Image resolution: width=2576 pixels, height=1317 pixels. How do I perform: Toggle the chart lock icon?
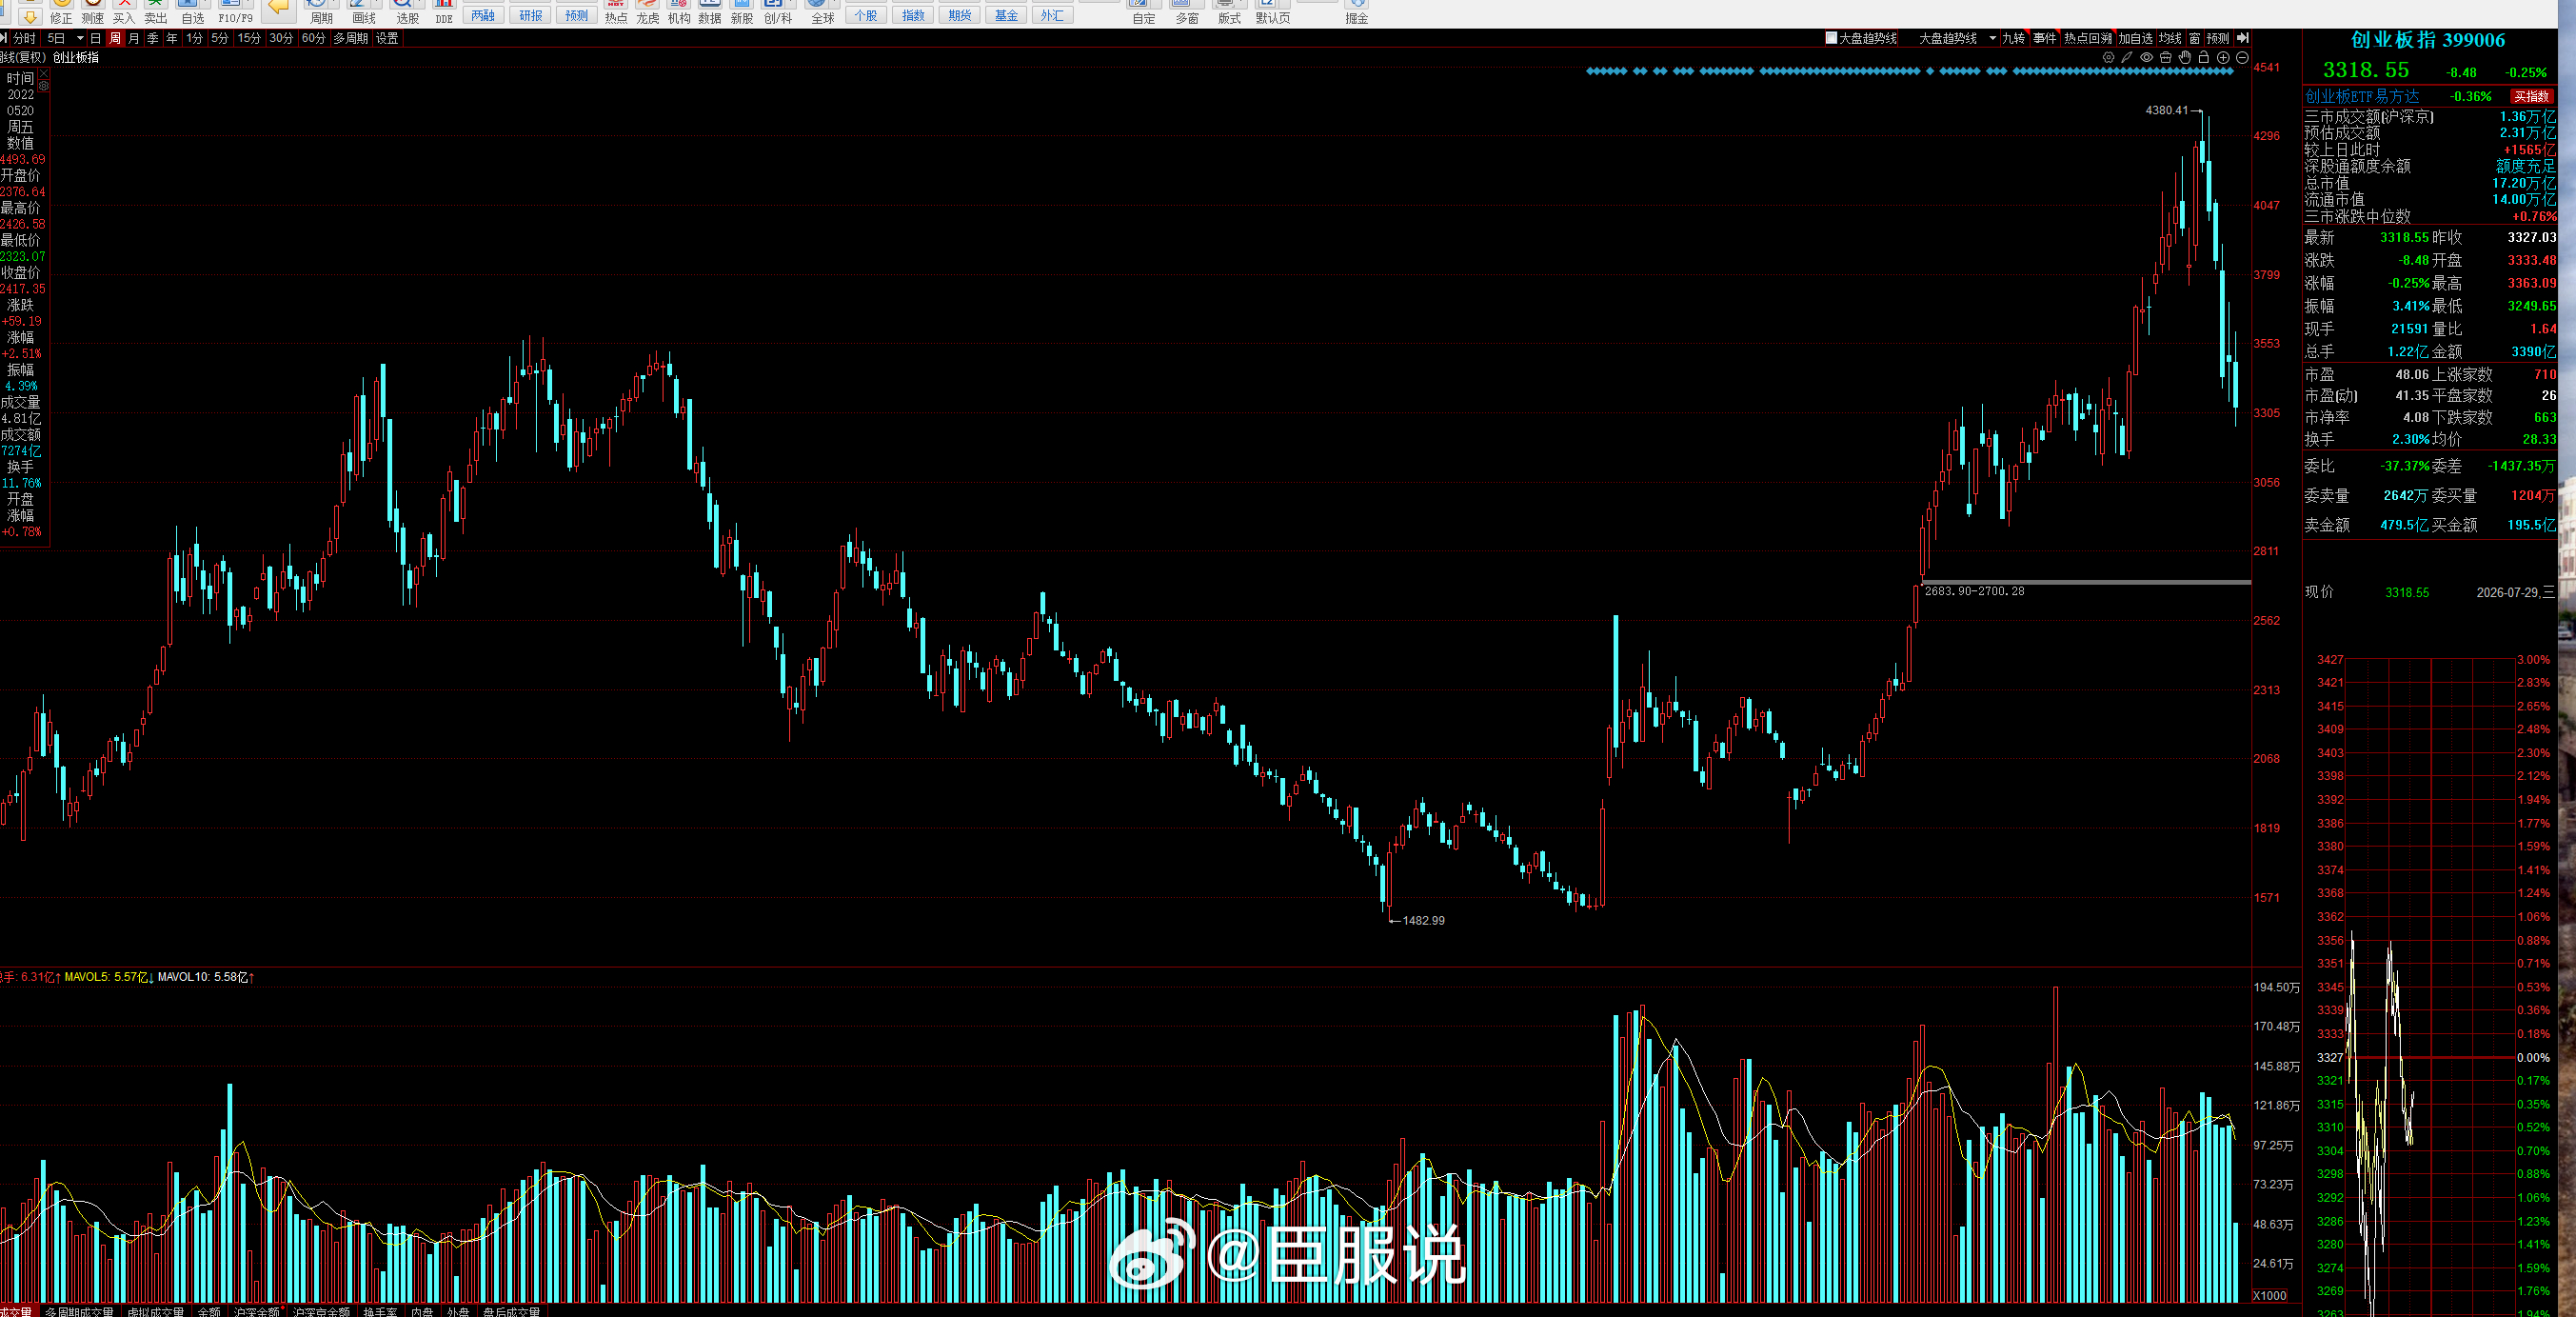coord(2204,58)
